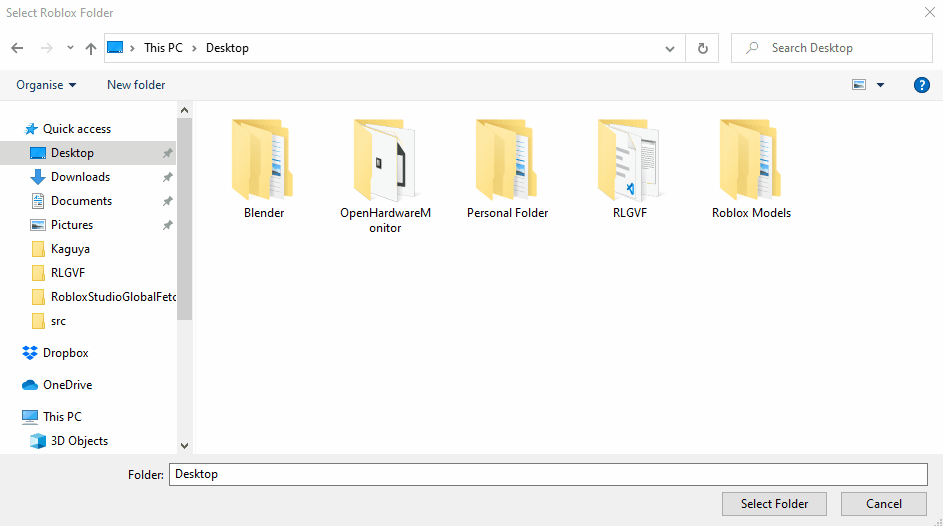Go up one folder level

point(91,48)
